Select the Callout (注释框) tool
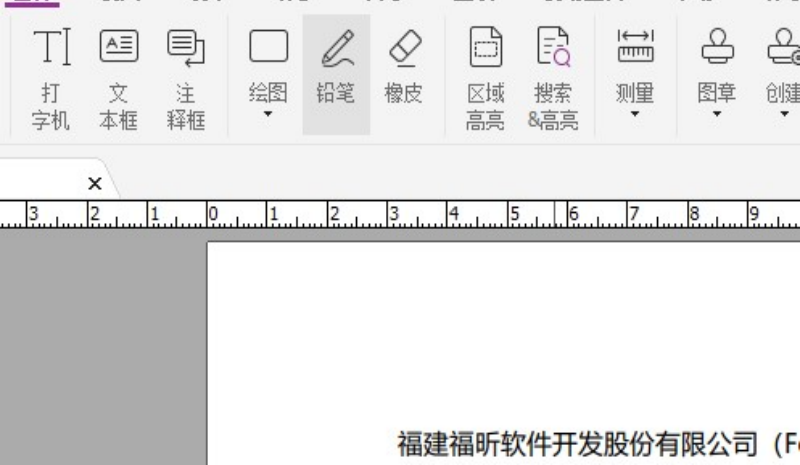800x465 pixels. pyautogui.click(x=186, y=78)
